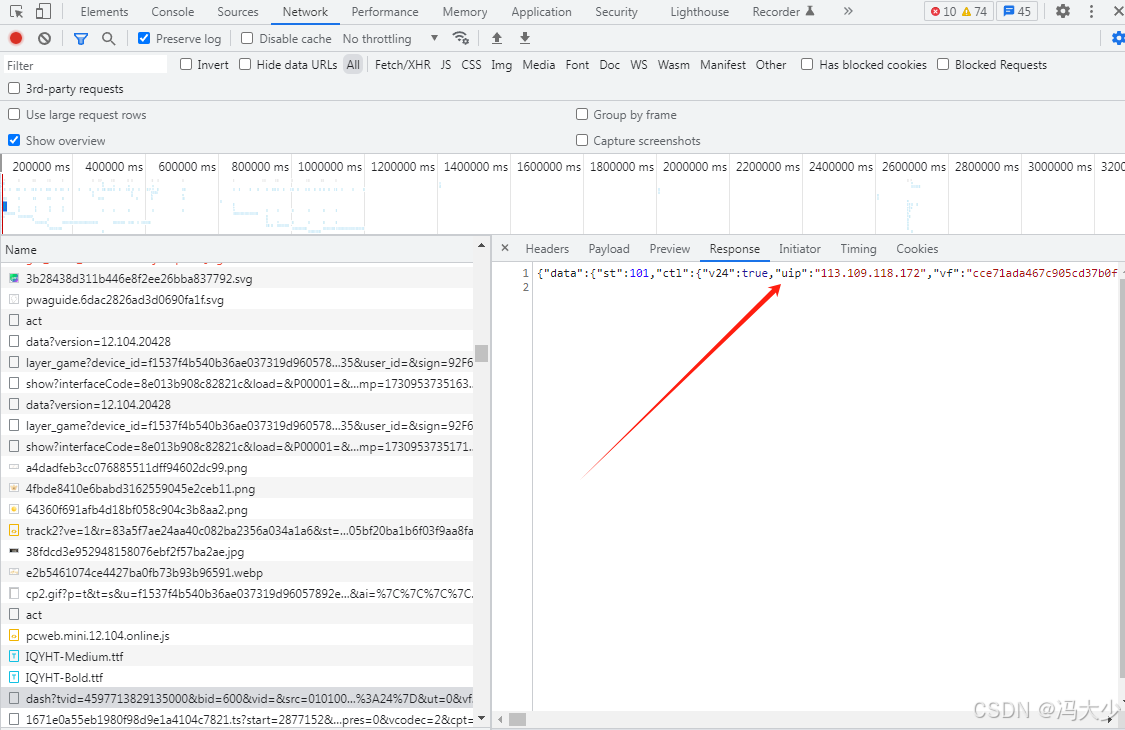Clear the network log
Viewport: 1125px width, 730px height.
[x=44, y=38]
